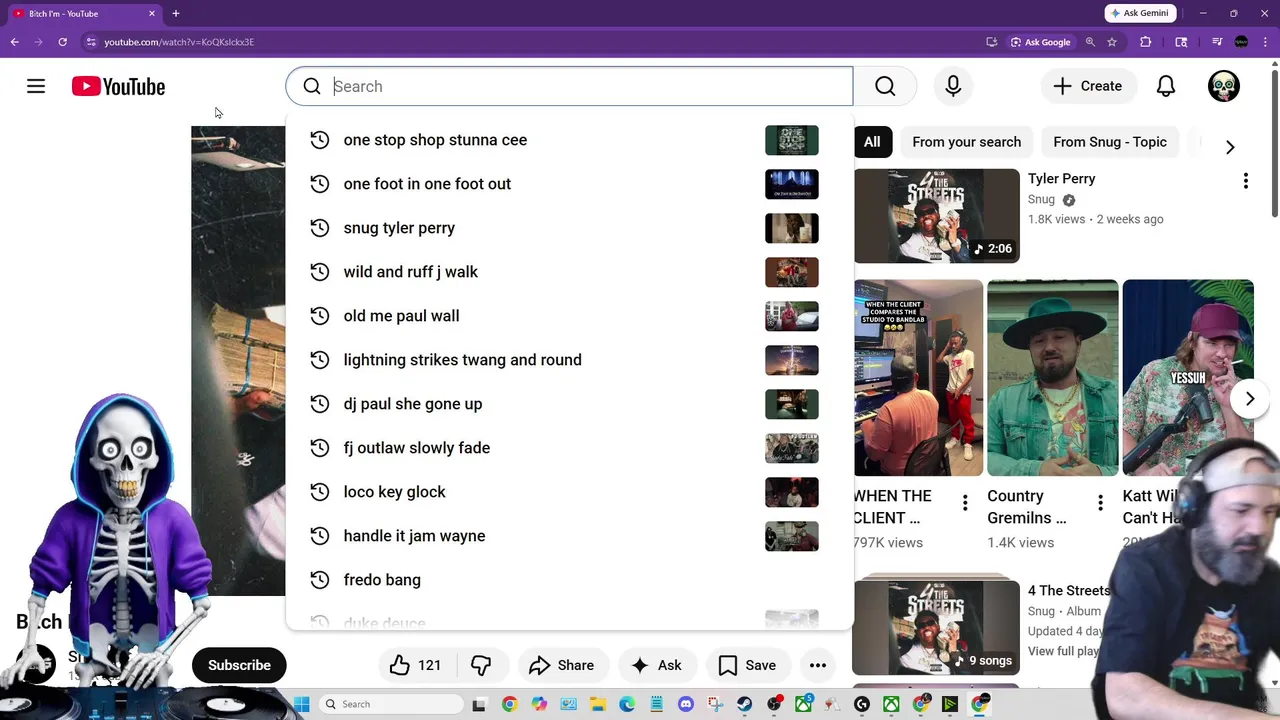The height and width of the screenshot is (720, 1280).
Task: Open the notifications bell
Action: click(1166, 86)
